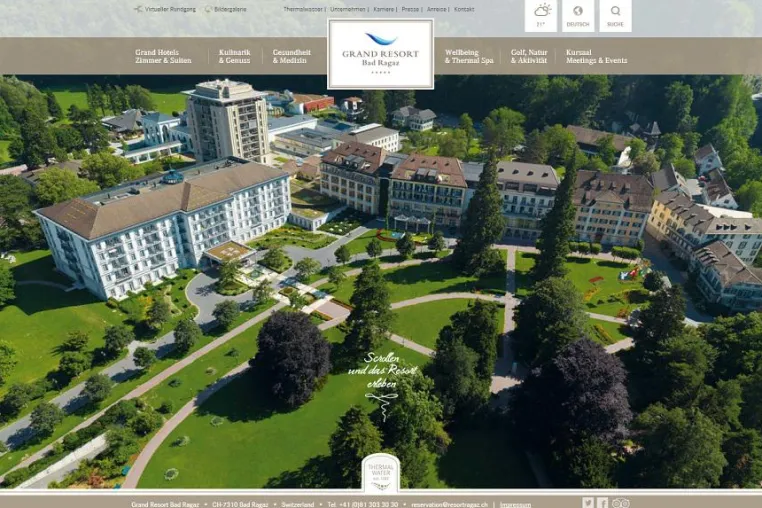Open the Bildergalerie text link
The image size is (762, 508).
230,9
